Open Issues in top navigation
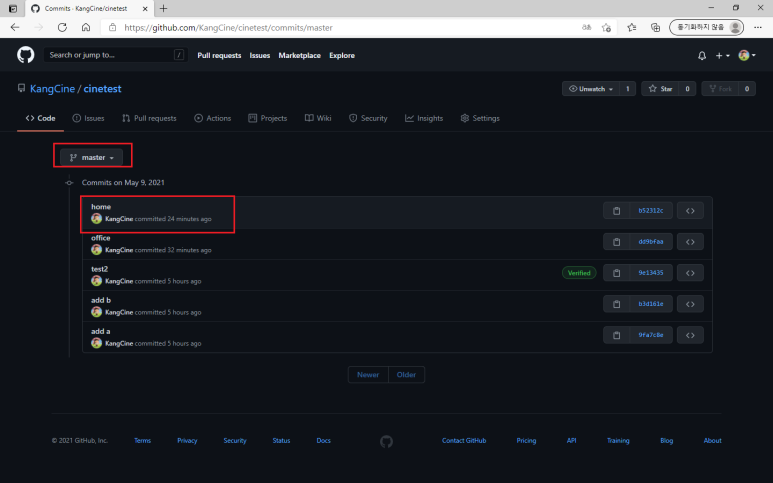The height and width of the screenshot is (483, 773). tap(260, 56)
